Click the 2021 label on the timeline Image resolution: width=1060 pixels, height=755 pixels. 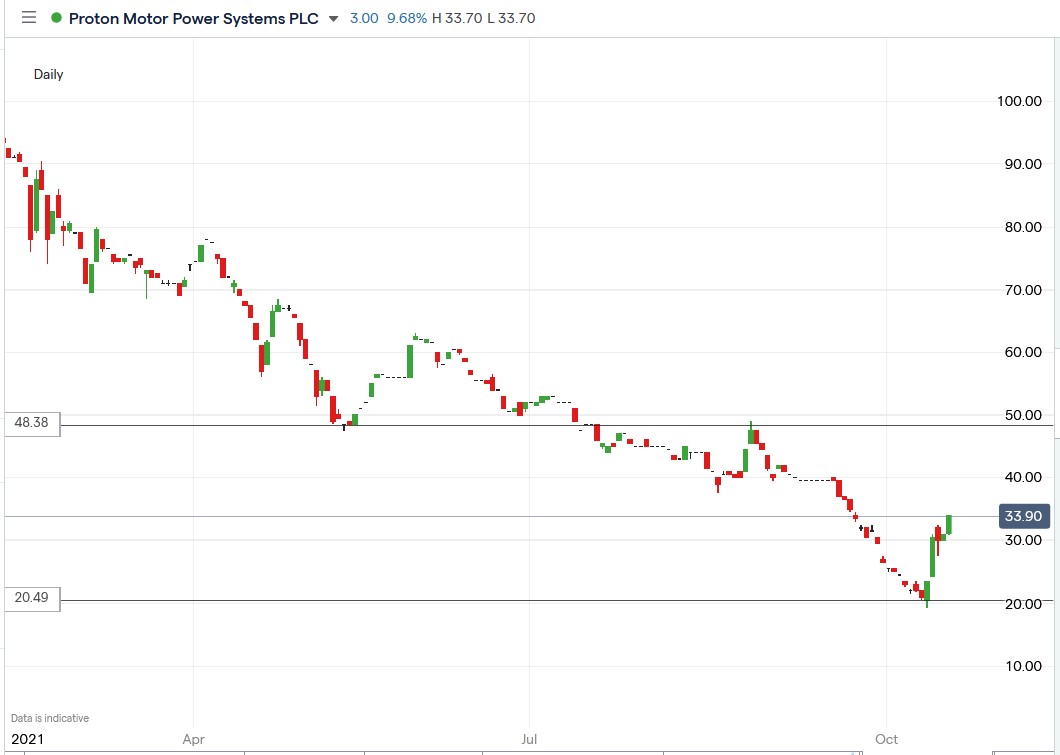27,740
